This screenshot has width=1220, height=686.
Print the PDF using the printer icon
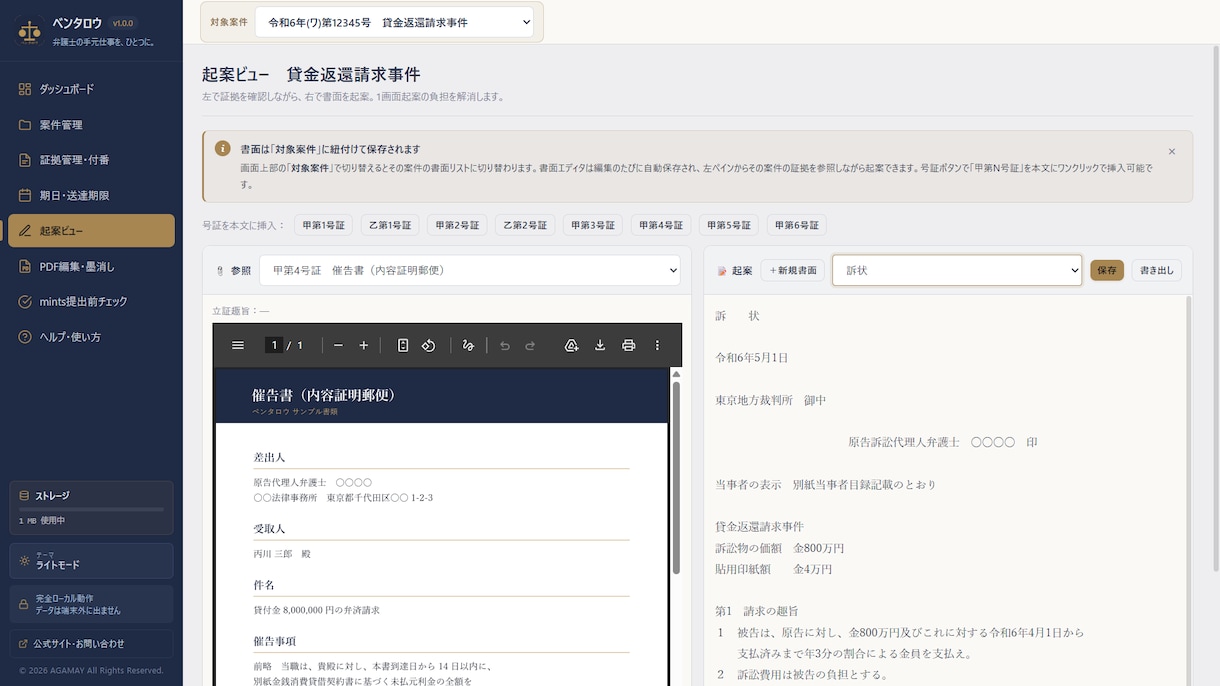click(629, 345)
